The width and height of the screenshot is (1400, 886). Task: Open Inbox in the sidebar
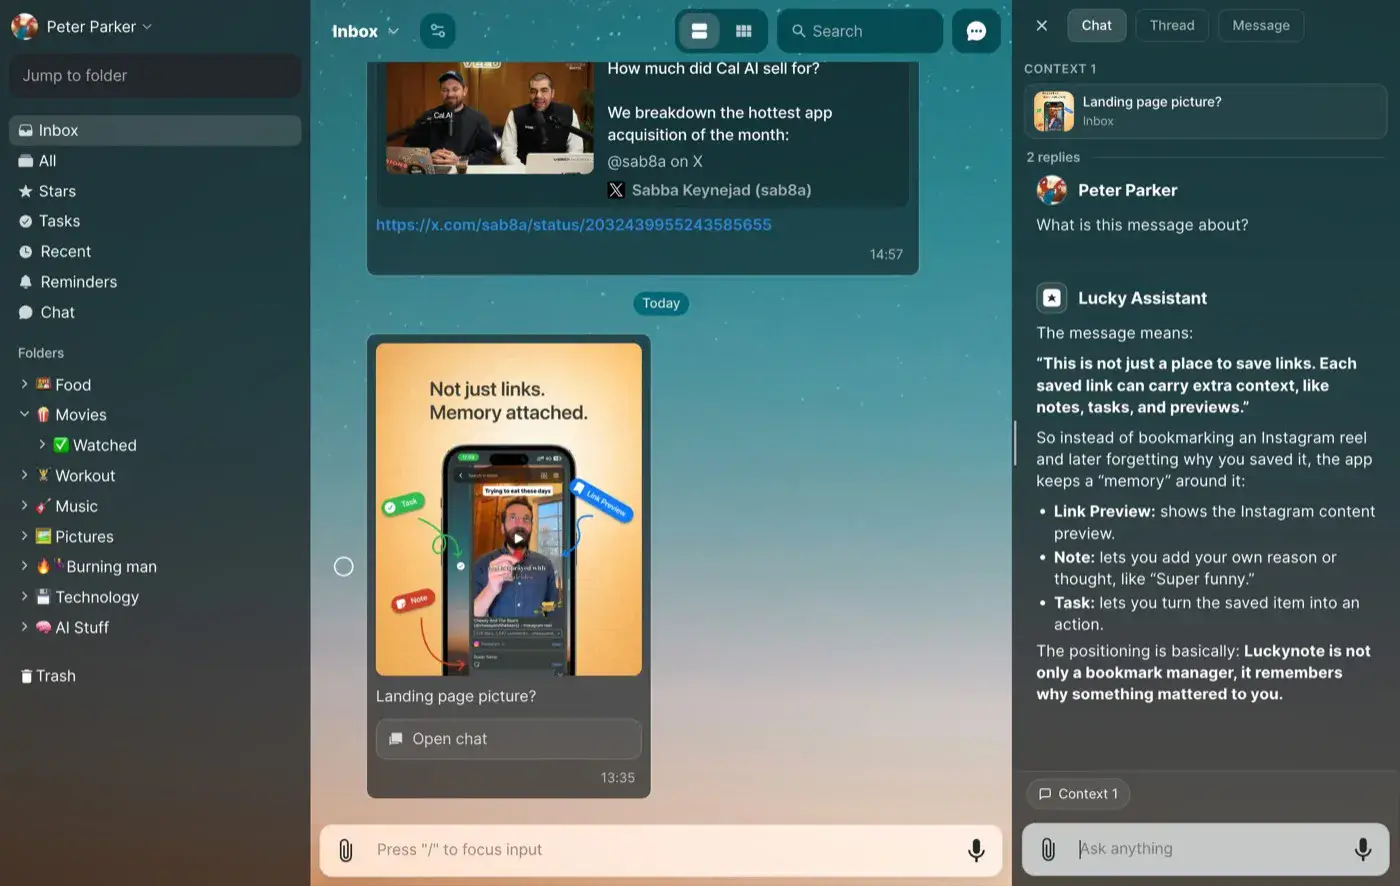coord(155,130)
